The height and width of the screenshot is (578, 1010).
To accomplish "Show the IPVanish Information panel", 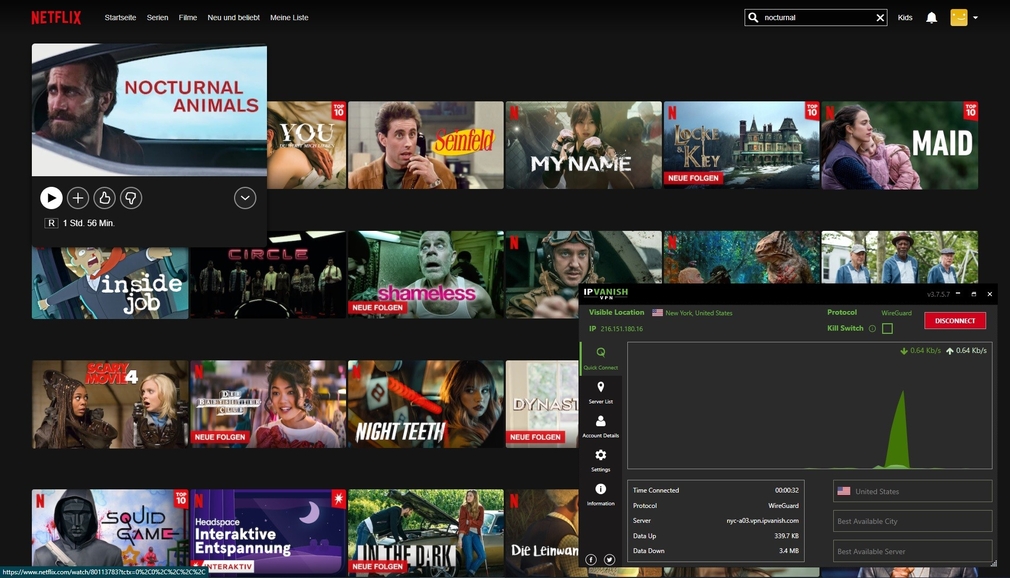I will click(x=600, y=494).
